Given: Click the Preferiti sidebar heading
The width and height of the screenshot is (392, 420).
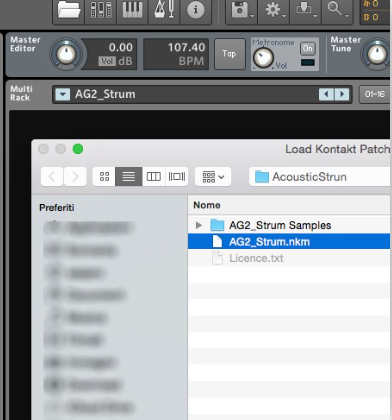Looking at the screenshot, I should [x=57, y=208].
